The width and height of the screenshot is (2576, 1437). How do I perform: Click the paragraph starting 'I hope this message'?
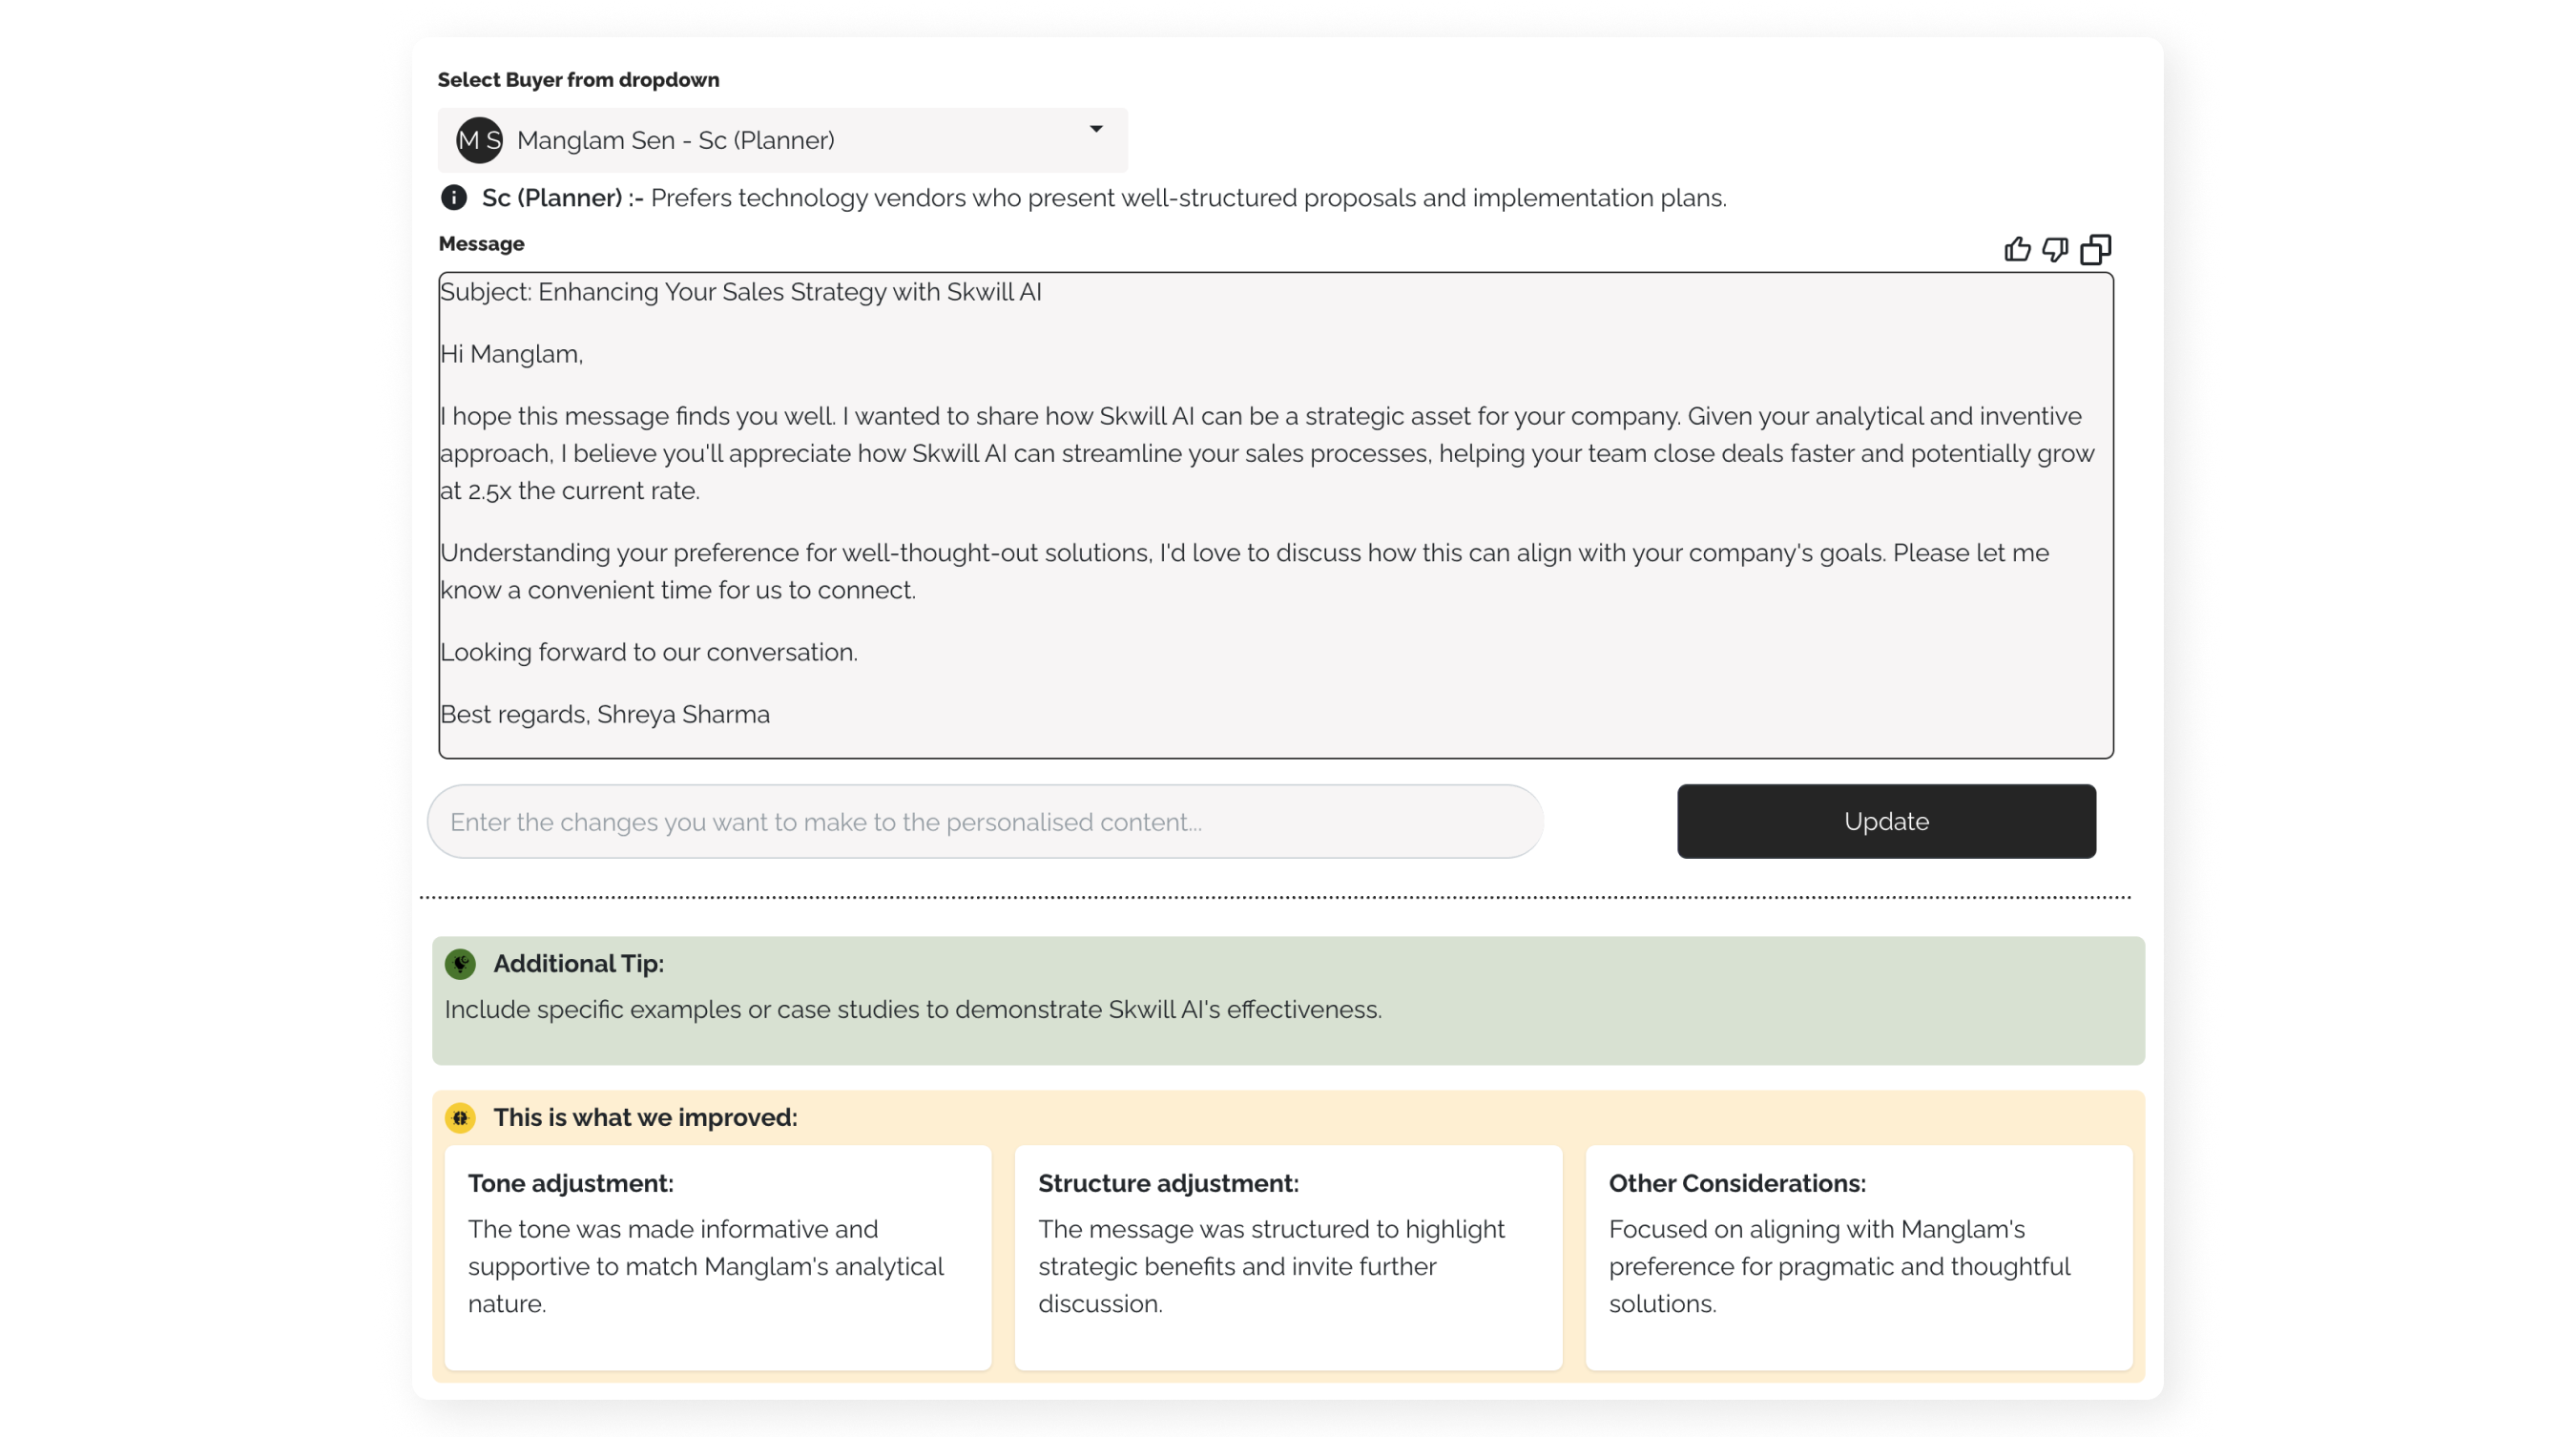(x=1267, y=453)
